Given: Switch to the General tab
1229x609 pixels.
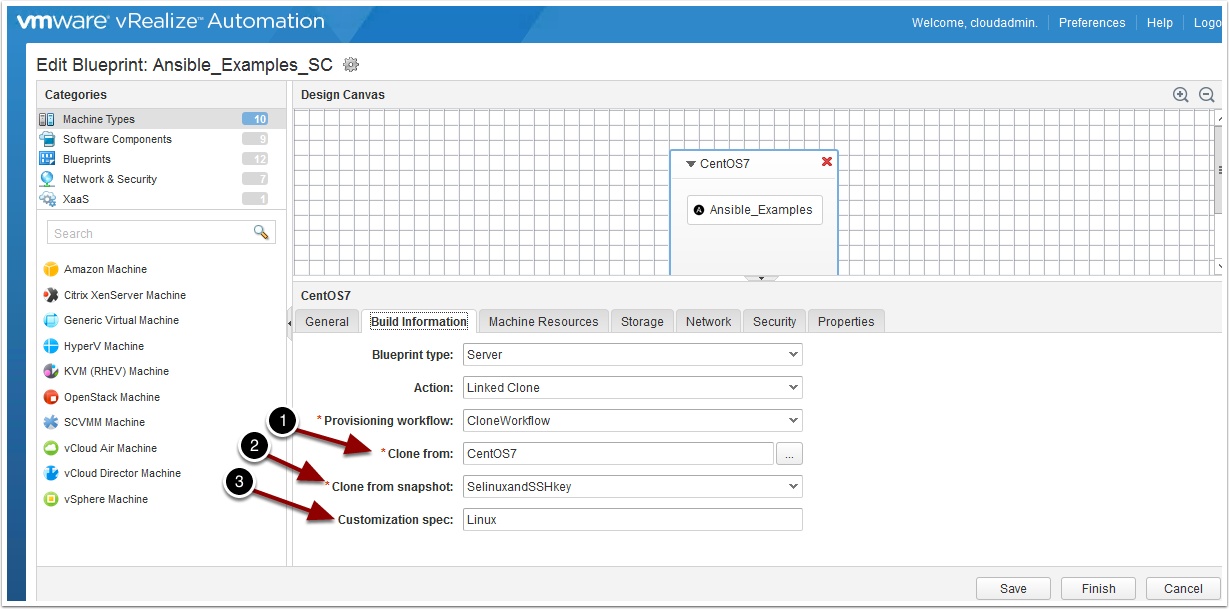Looking at the screenshot, I should point(327,321).
